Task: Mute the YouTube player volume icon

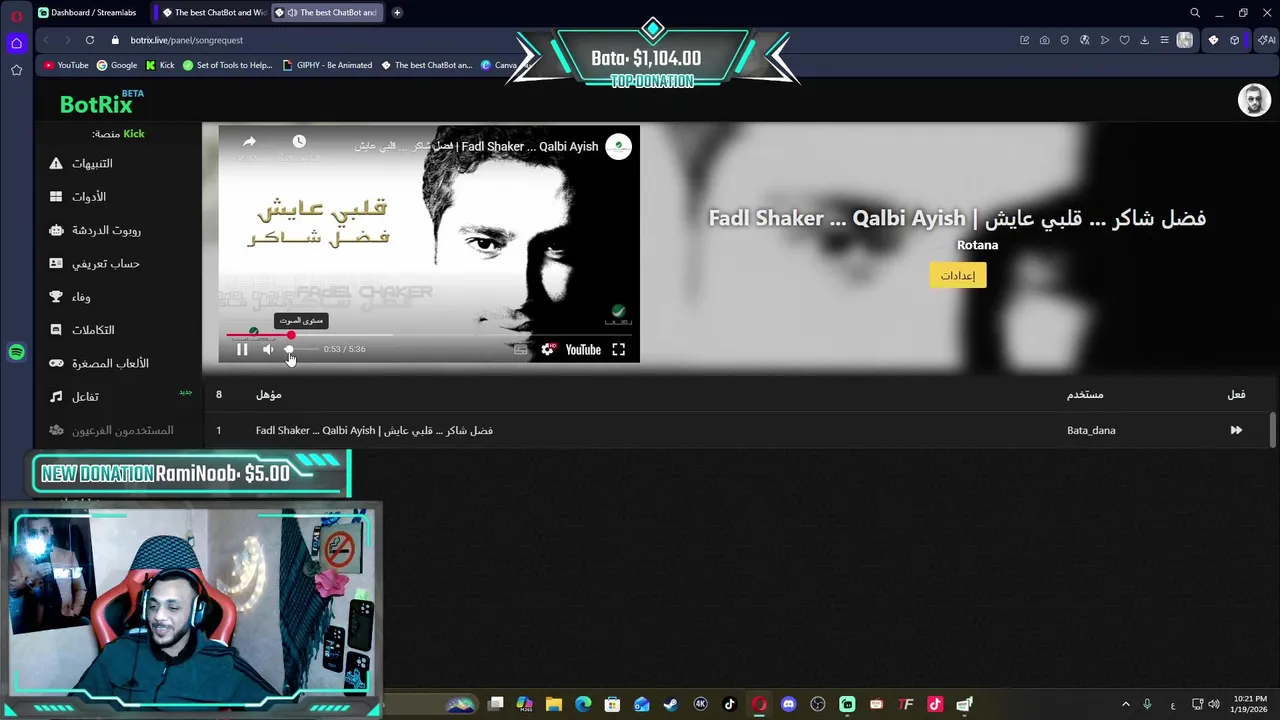Action: coord(268,349)
